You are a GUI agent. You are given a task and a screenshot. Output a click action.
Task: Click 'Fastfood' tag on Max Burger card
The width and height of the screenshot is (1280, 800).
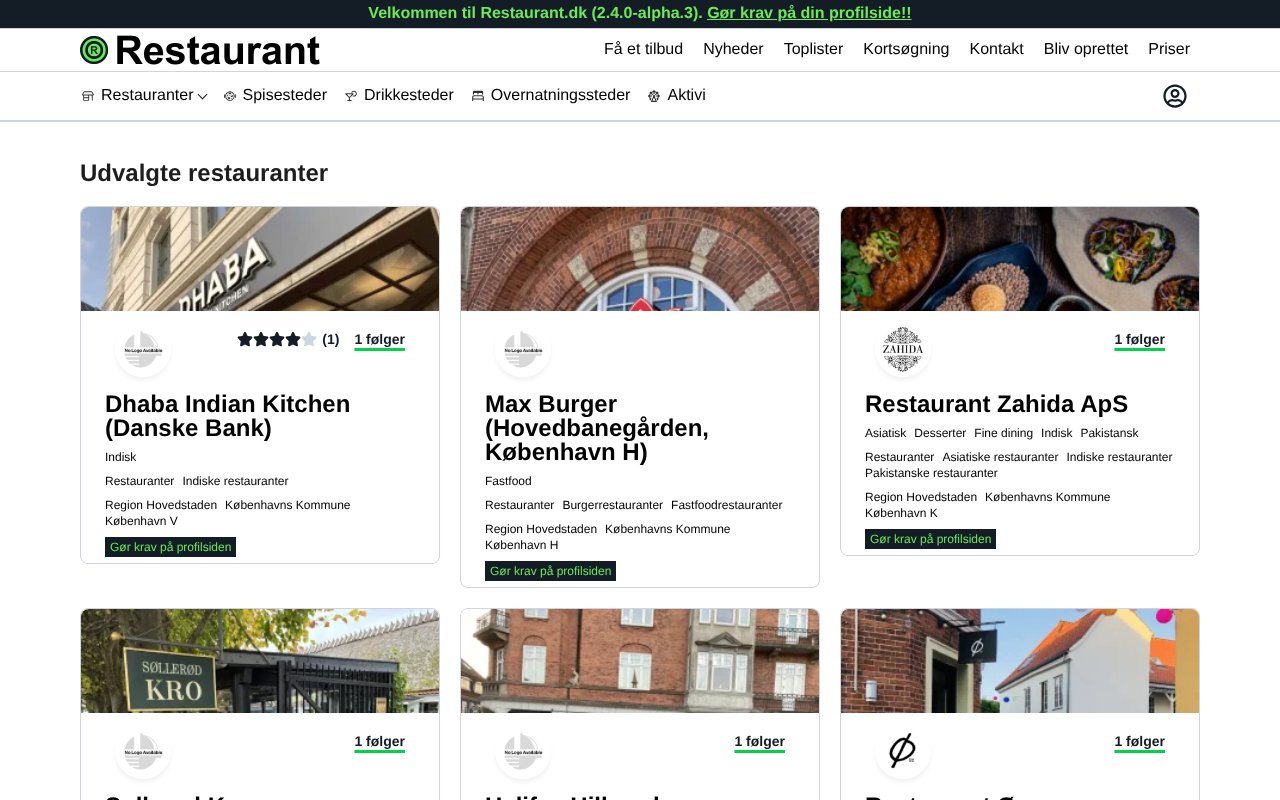click(x=508, y=481)
